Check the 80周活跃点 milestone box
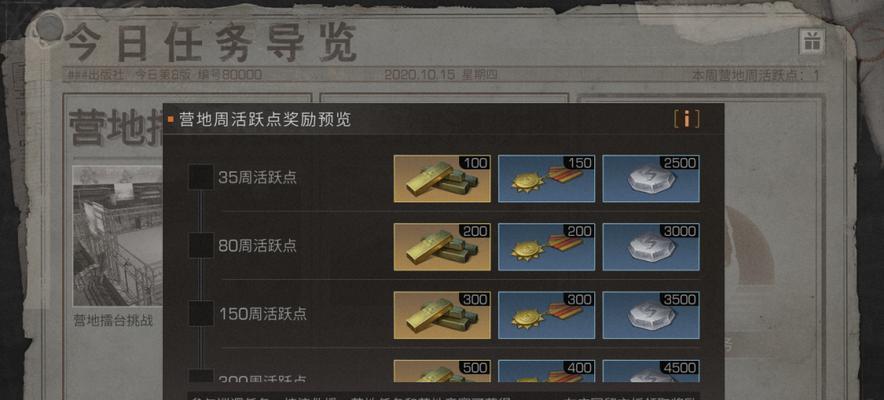This screenshot has height=400, width=884. click(x=201, y=245)
